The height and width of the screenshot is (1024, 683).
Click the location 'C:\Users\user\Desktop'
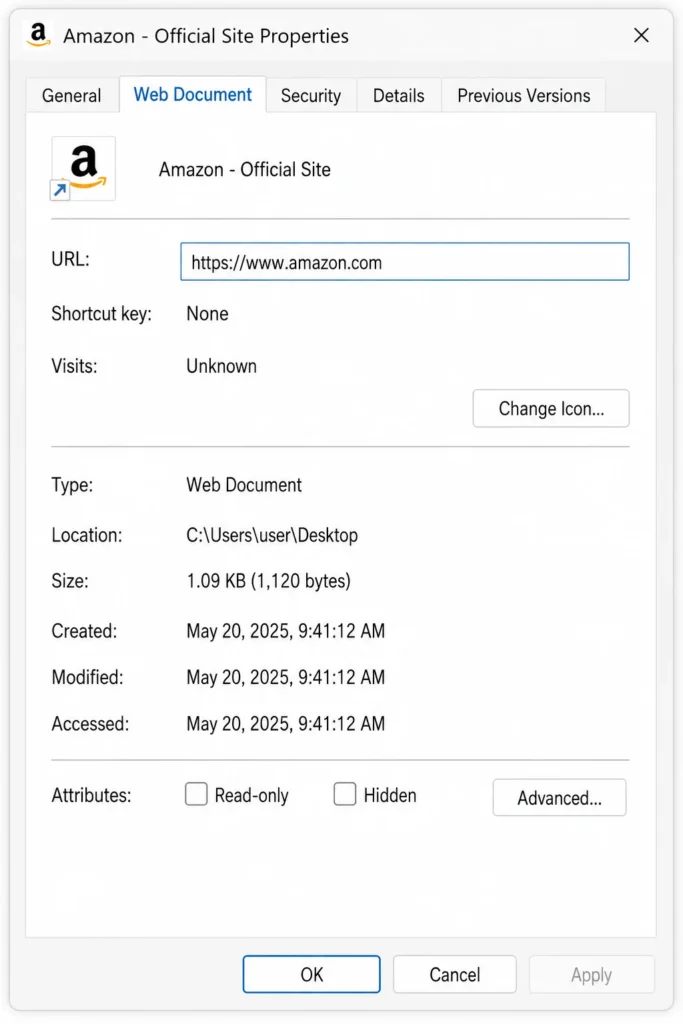272,536
